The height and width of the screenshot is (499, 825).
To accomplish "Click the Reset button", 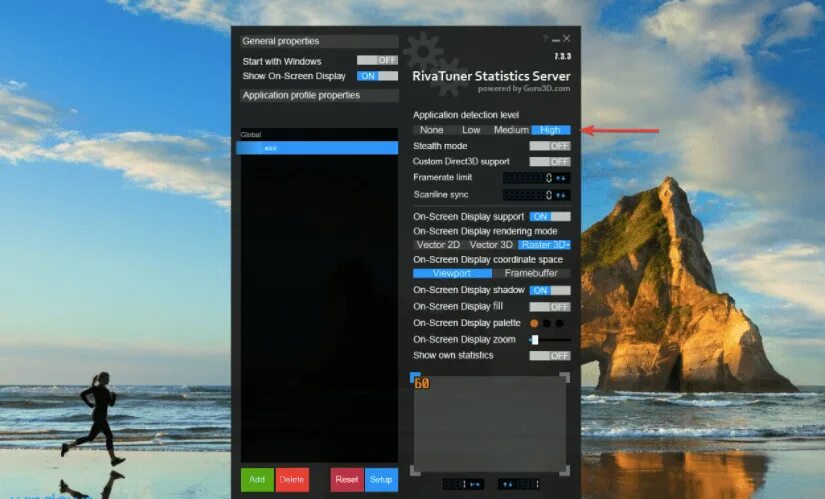I will click(347, 480).
